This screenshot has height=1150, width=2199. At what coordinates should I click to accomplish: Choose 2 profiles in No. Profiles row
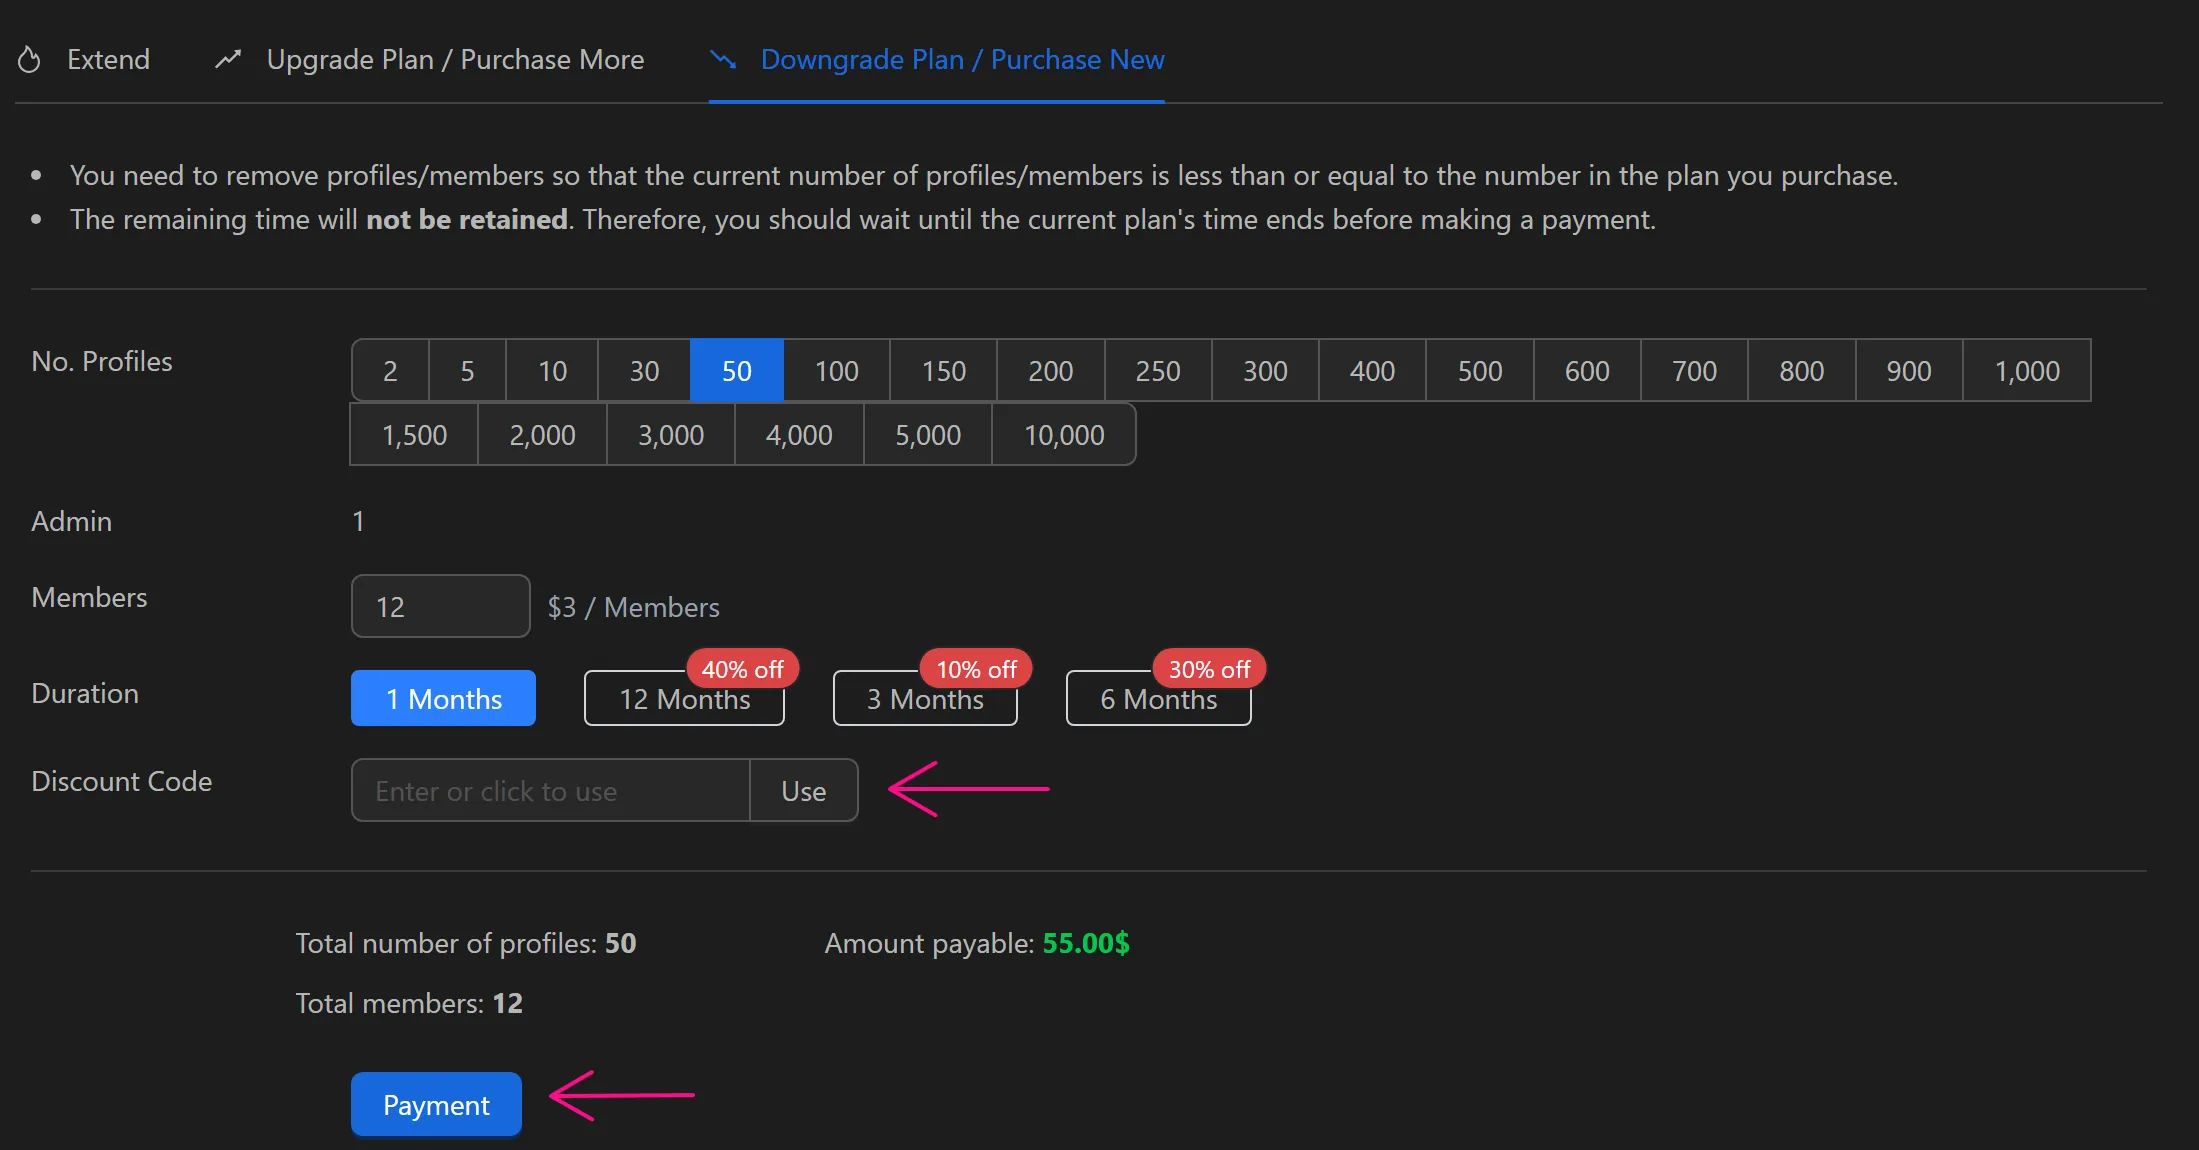[x=389, y=370]
